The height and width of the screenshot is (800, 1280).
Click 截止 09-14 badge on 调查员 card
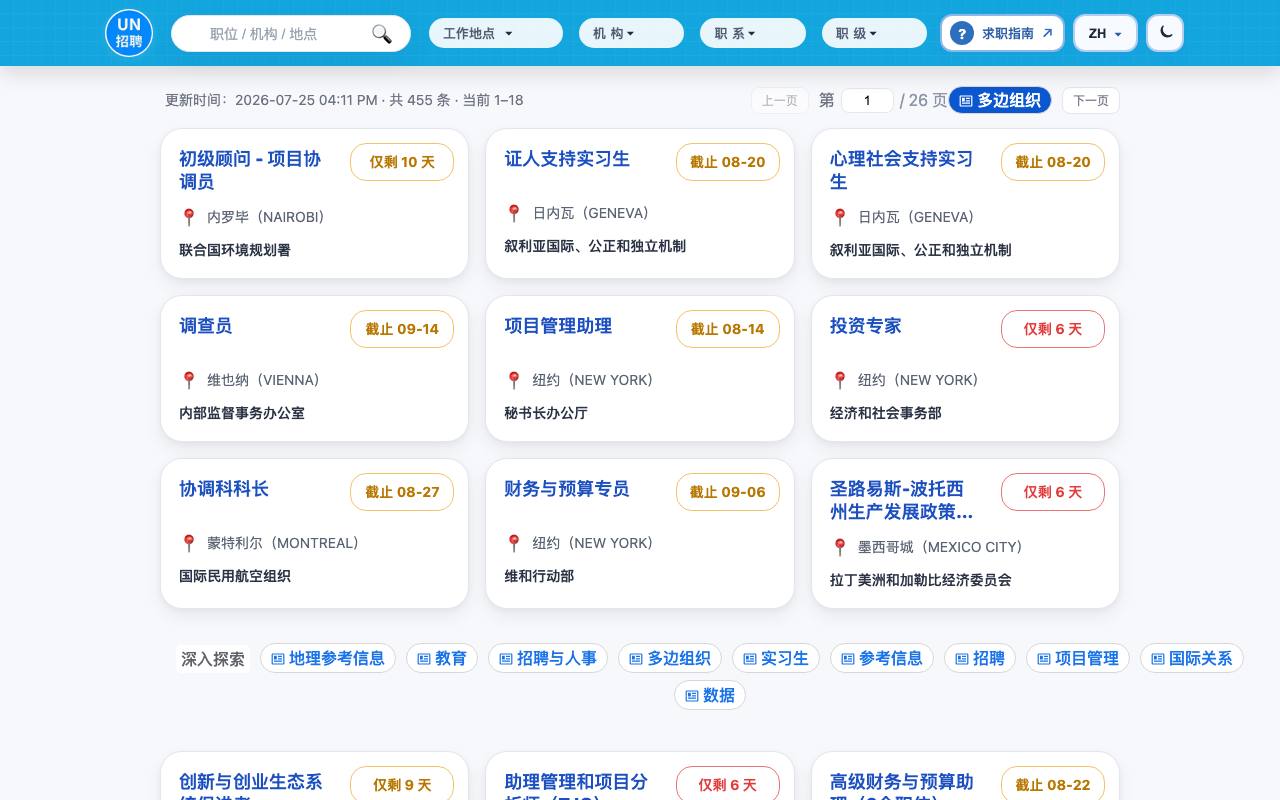402,329
